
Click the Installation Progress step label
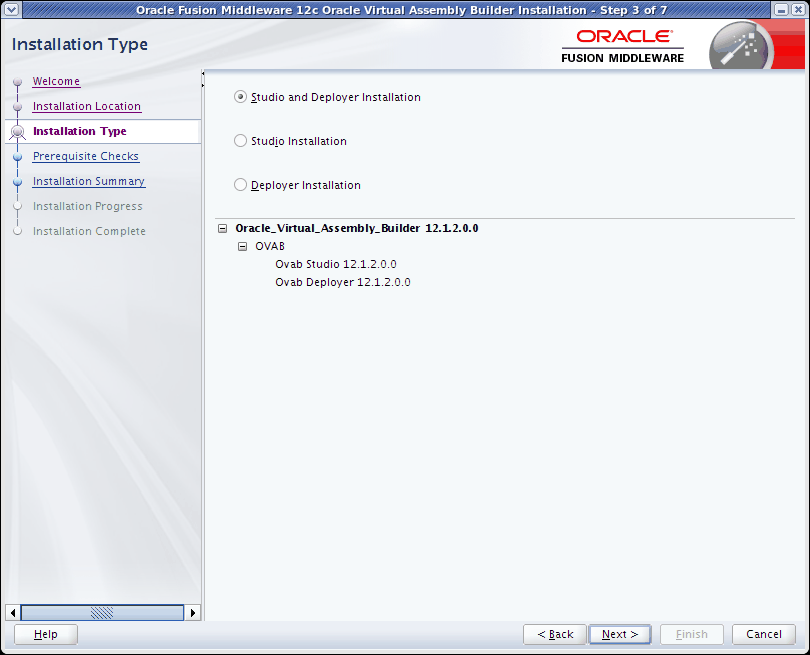click(x=88, y=206)
